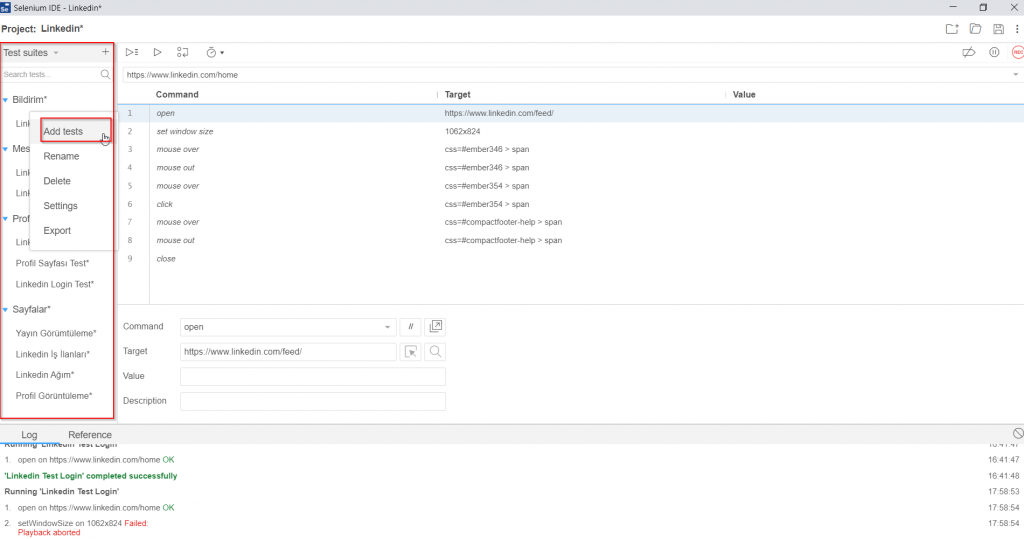The height and width of the screenshot is (539, 1024).
Task: Select the Profil Sayfası Test* test
Action: (52, 263)
